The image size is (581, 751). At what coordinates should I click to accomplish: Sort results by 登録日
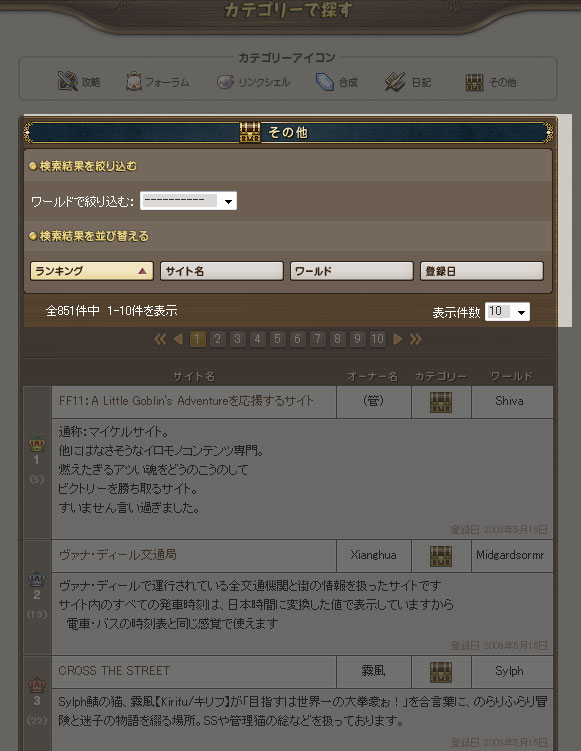pos(482,271)
